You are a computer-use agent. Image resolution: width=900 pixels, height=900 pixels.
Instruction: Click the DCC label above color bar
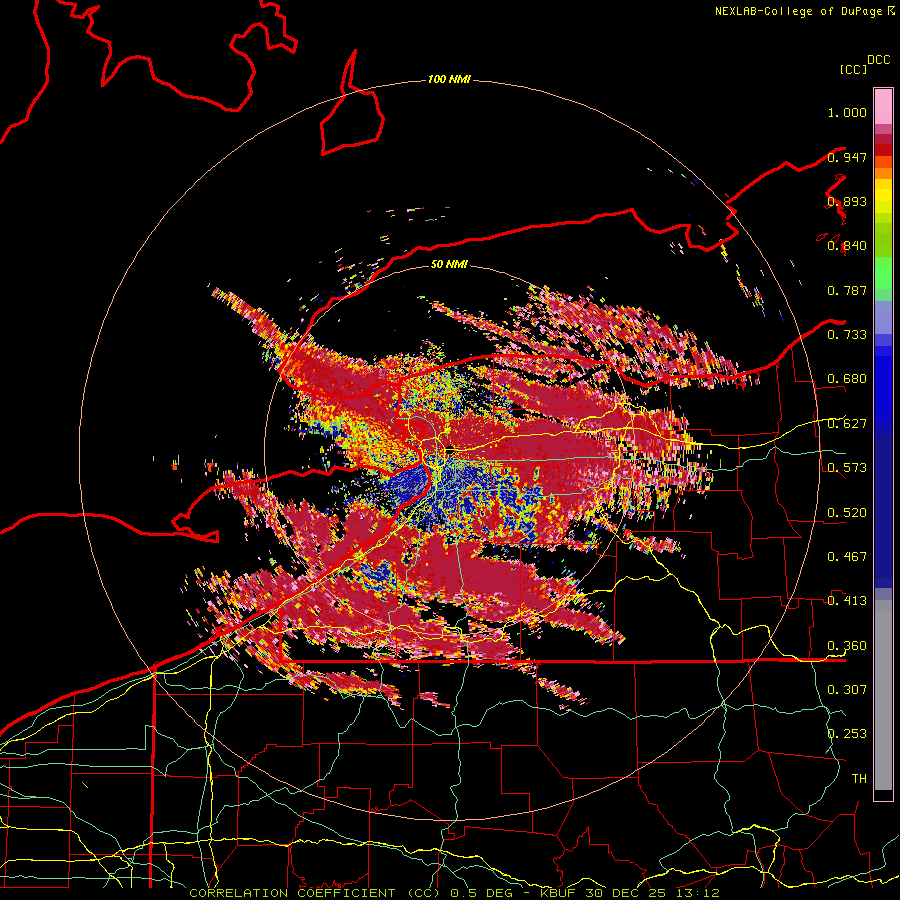pos(878,60)
